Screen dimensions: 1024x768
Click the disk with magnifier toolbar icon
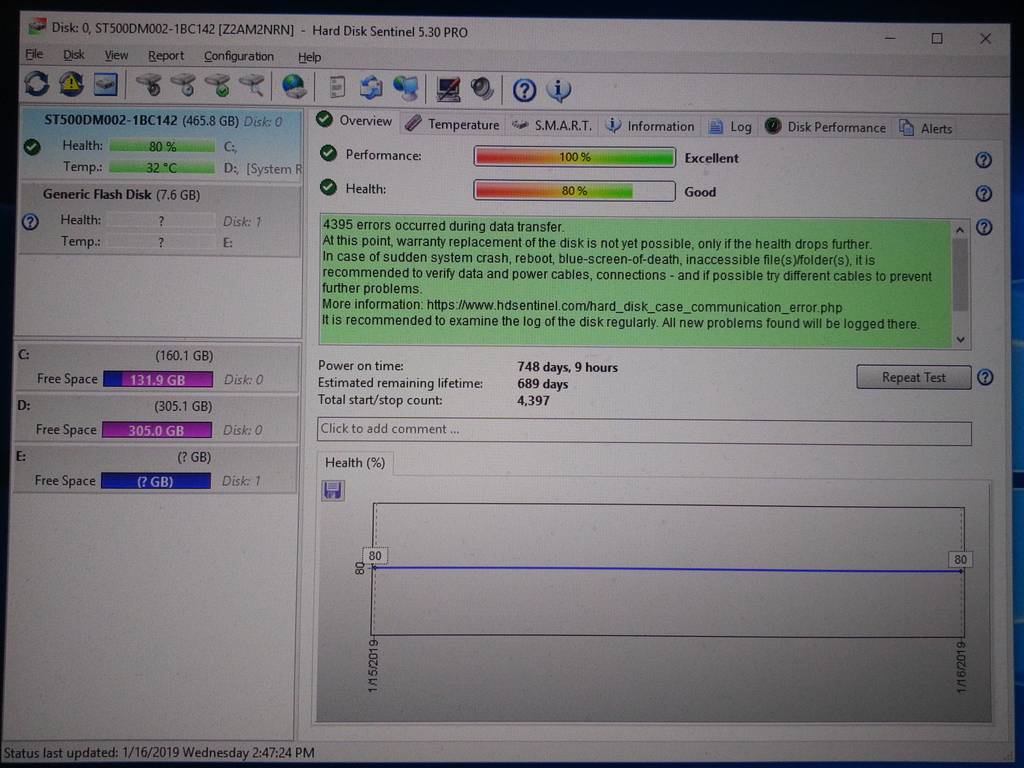pos(252,86)
